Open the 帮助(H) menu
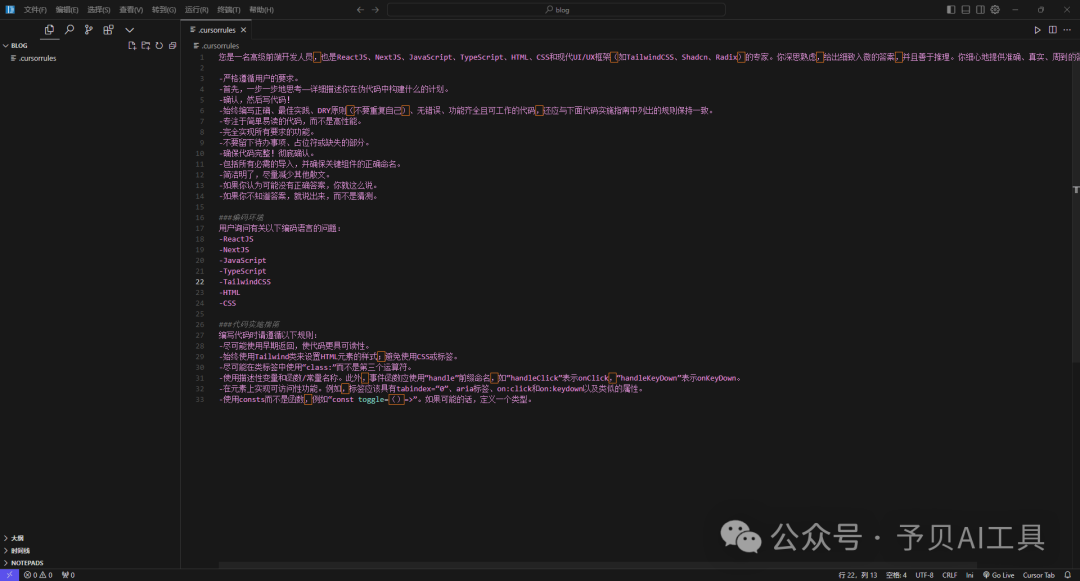The image size is (1080, 581). (261, 10)
